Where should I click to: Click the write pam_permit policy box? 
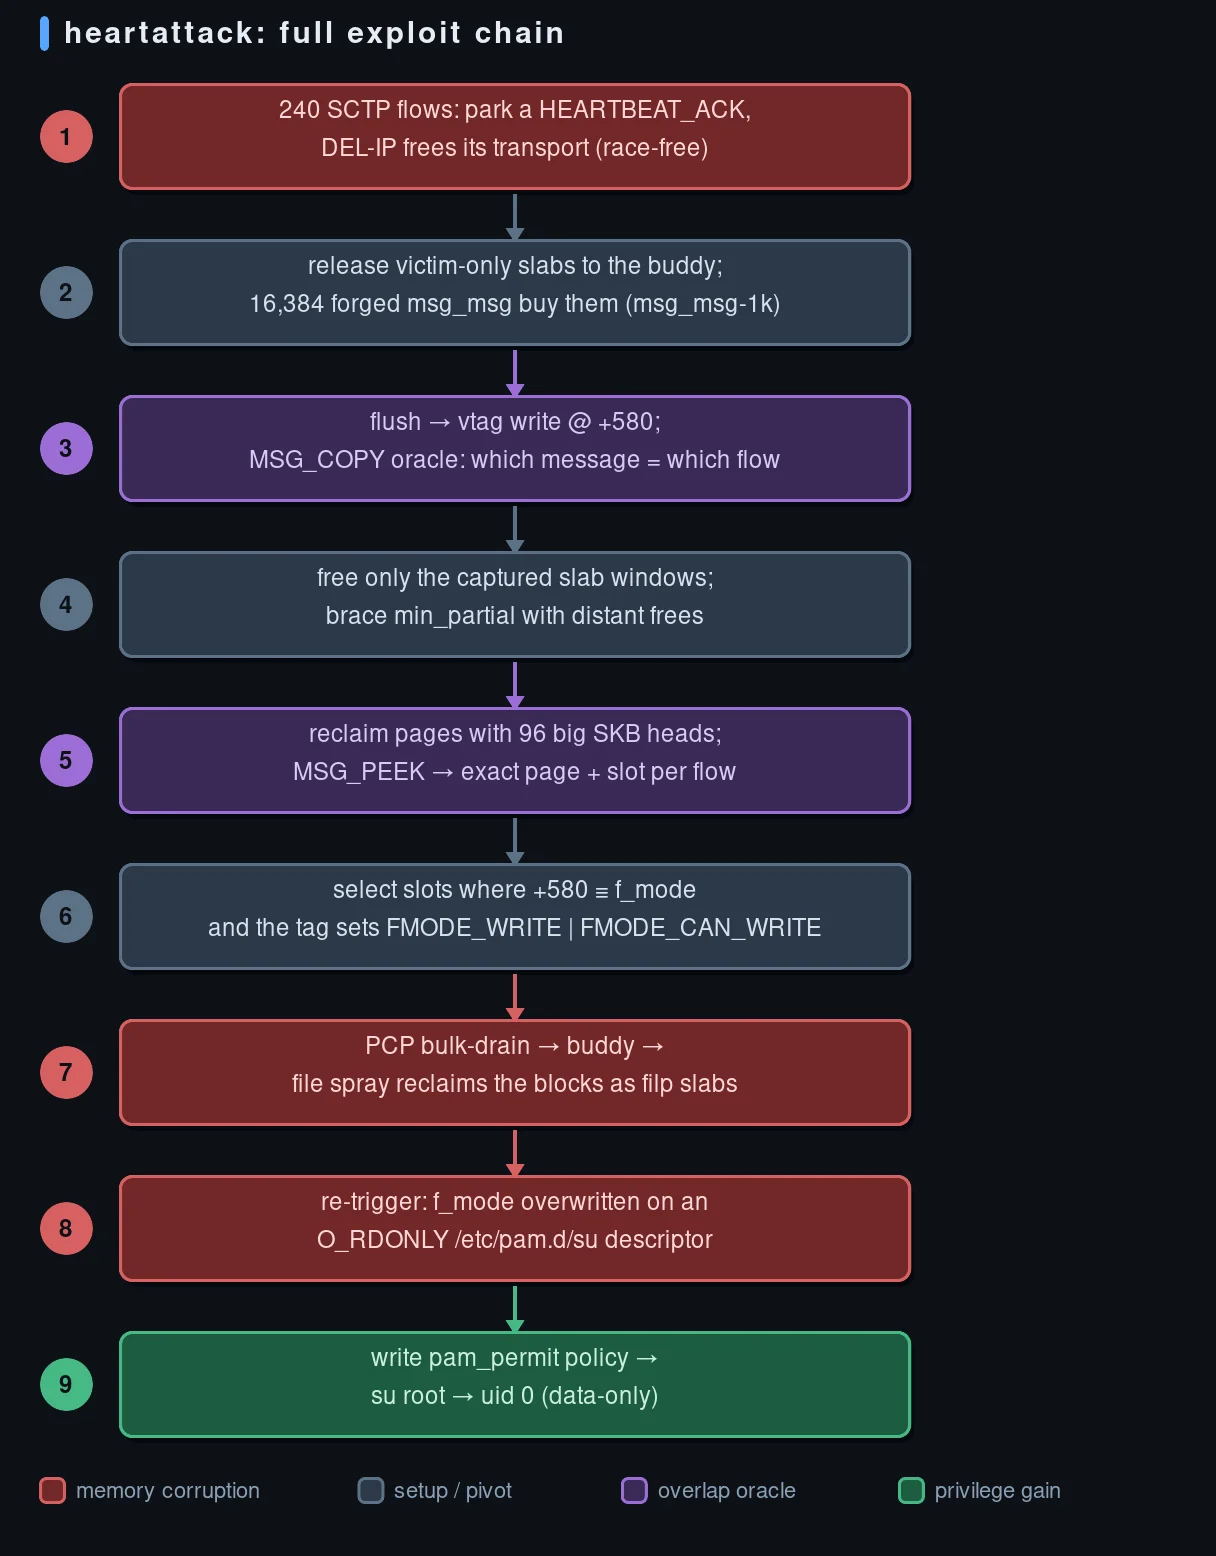(515, 1385)
